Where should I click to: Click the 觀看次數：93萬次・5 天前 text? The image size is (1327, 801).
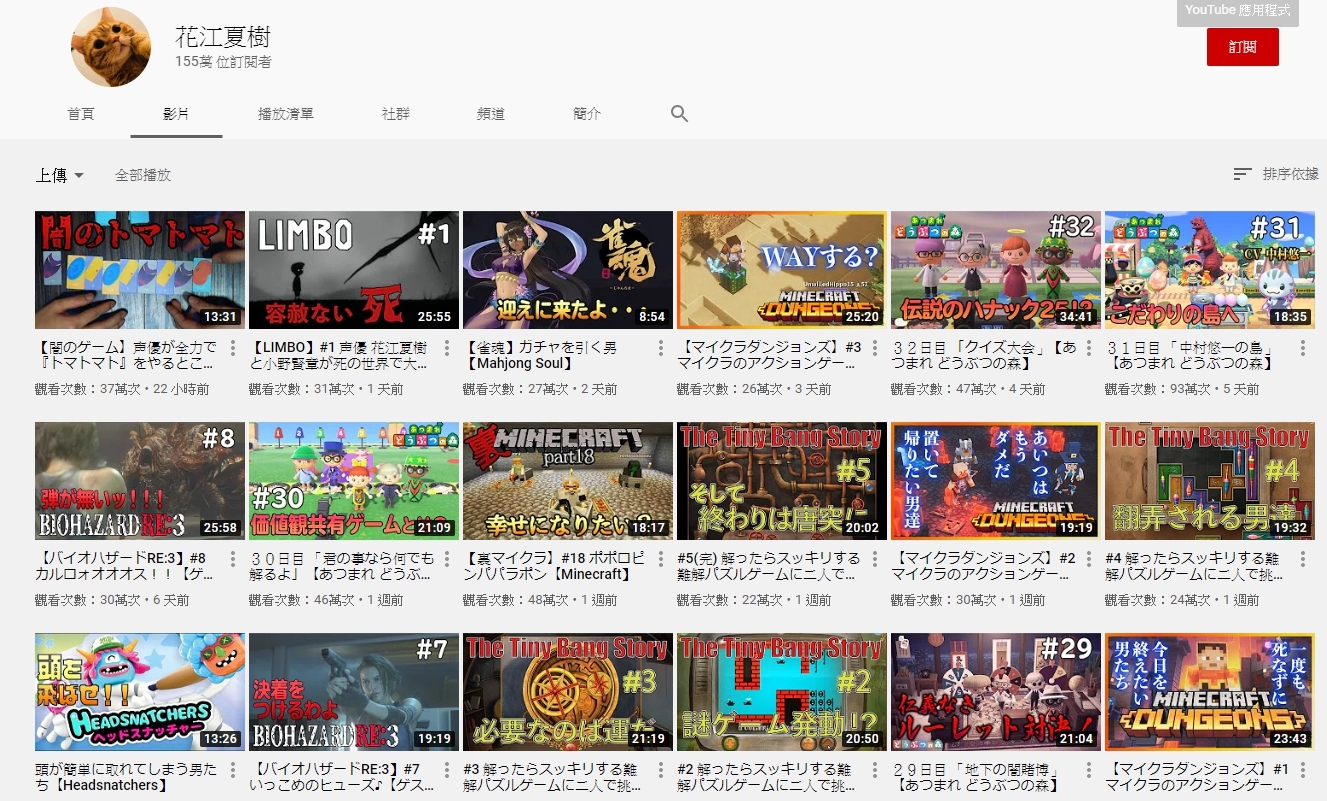coord(1183,390)
